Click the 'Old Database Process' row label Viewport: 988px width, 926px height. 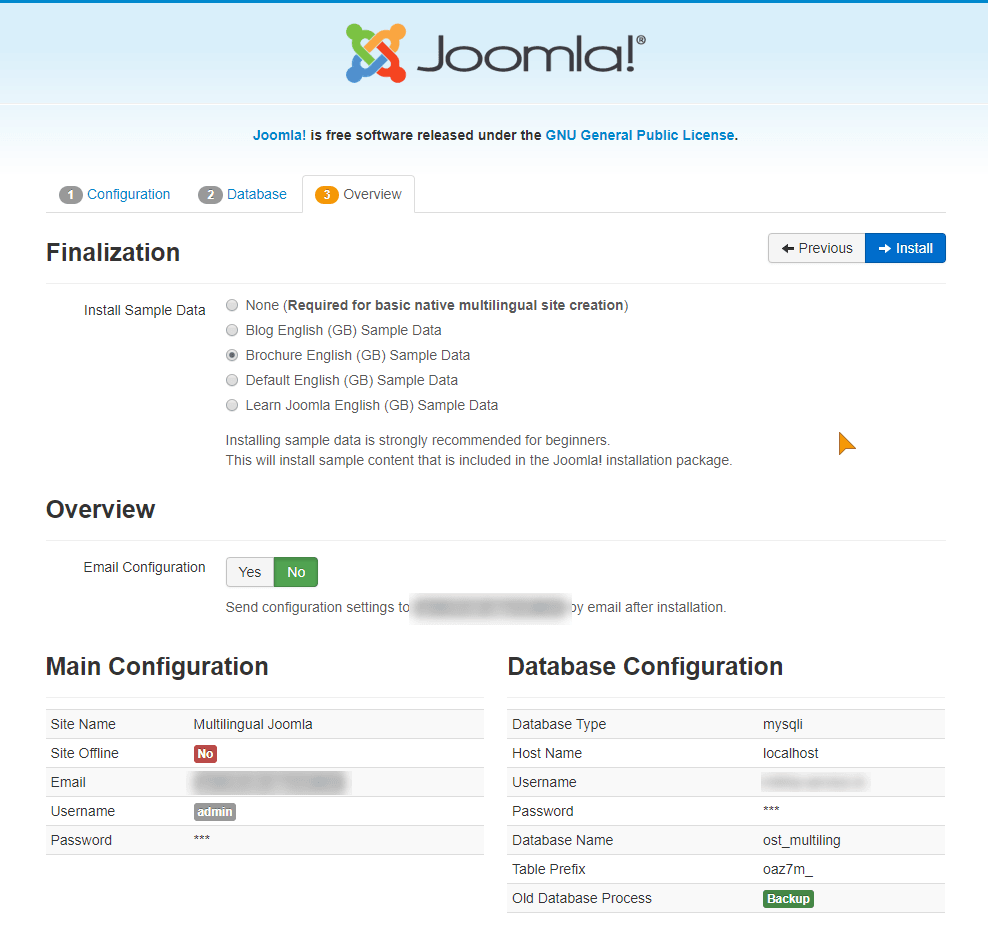[x=582, y=898]
